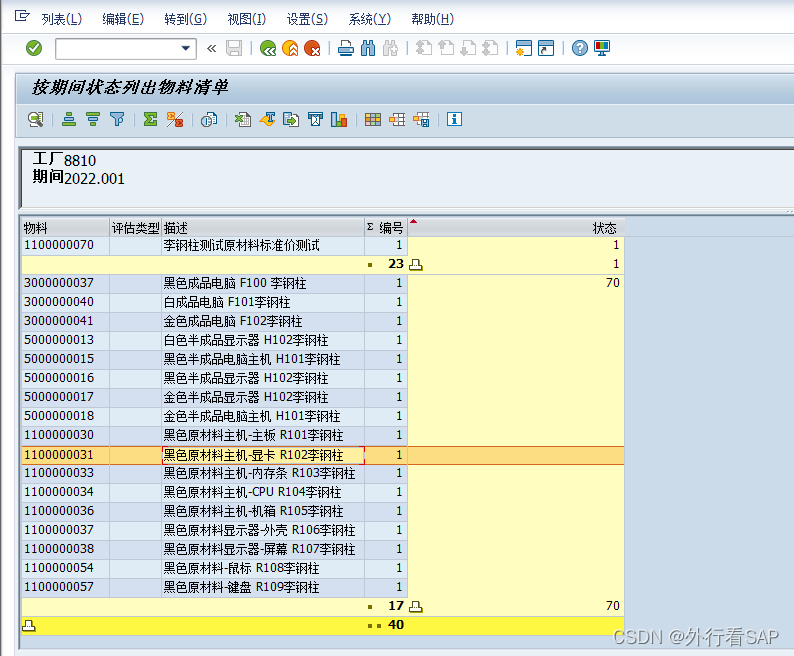Open the 视图(I) menu

coord(247,19)
